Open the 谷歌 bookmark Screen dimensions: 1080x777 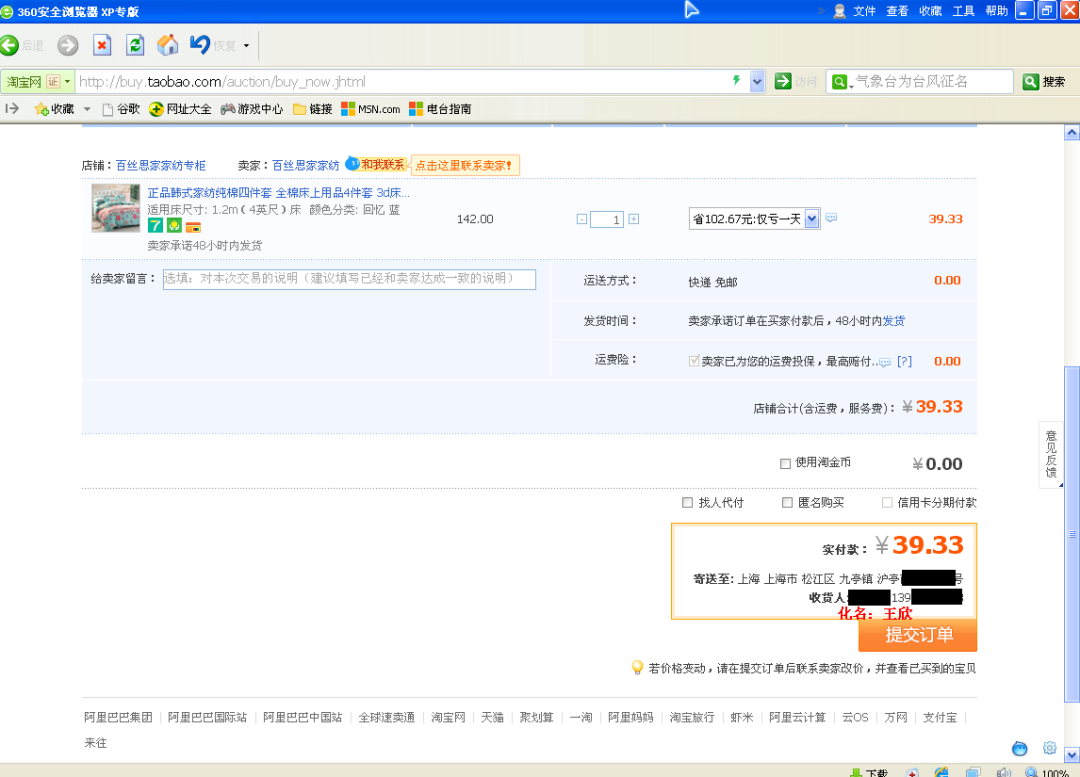click(x=121, y=109)
